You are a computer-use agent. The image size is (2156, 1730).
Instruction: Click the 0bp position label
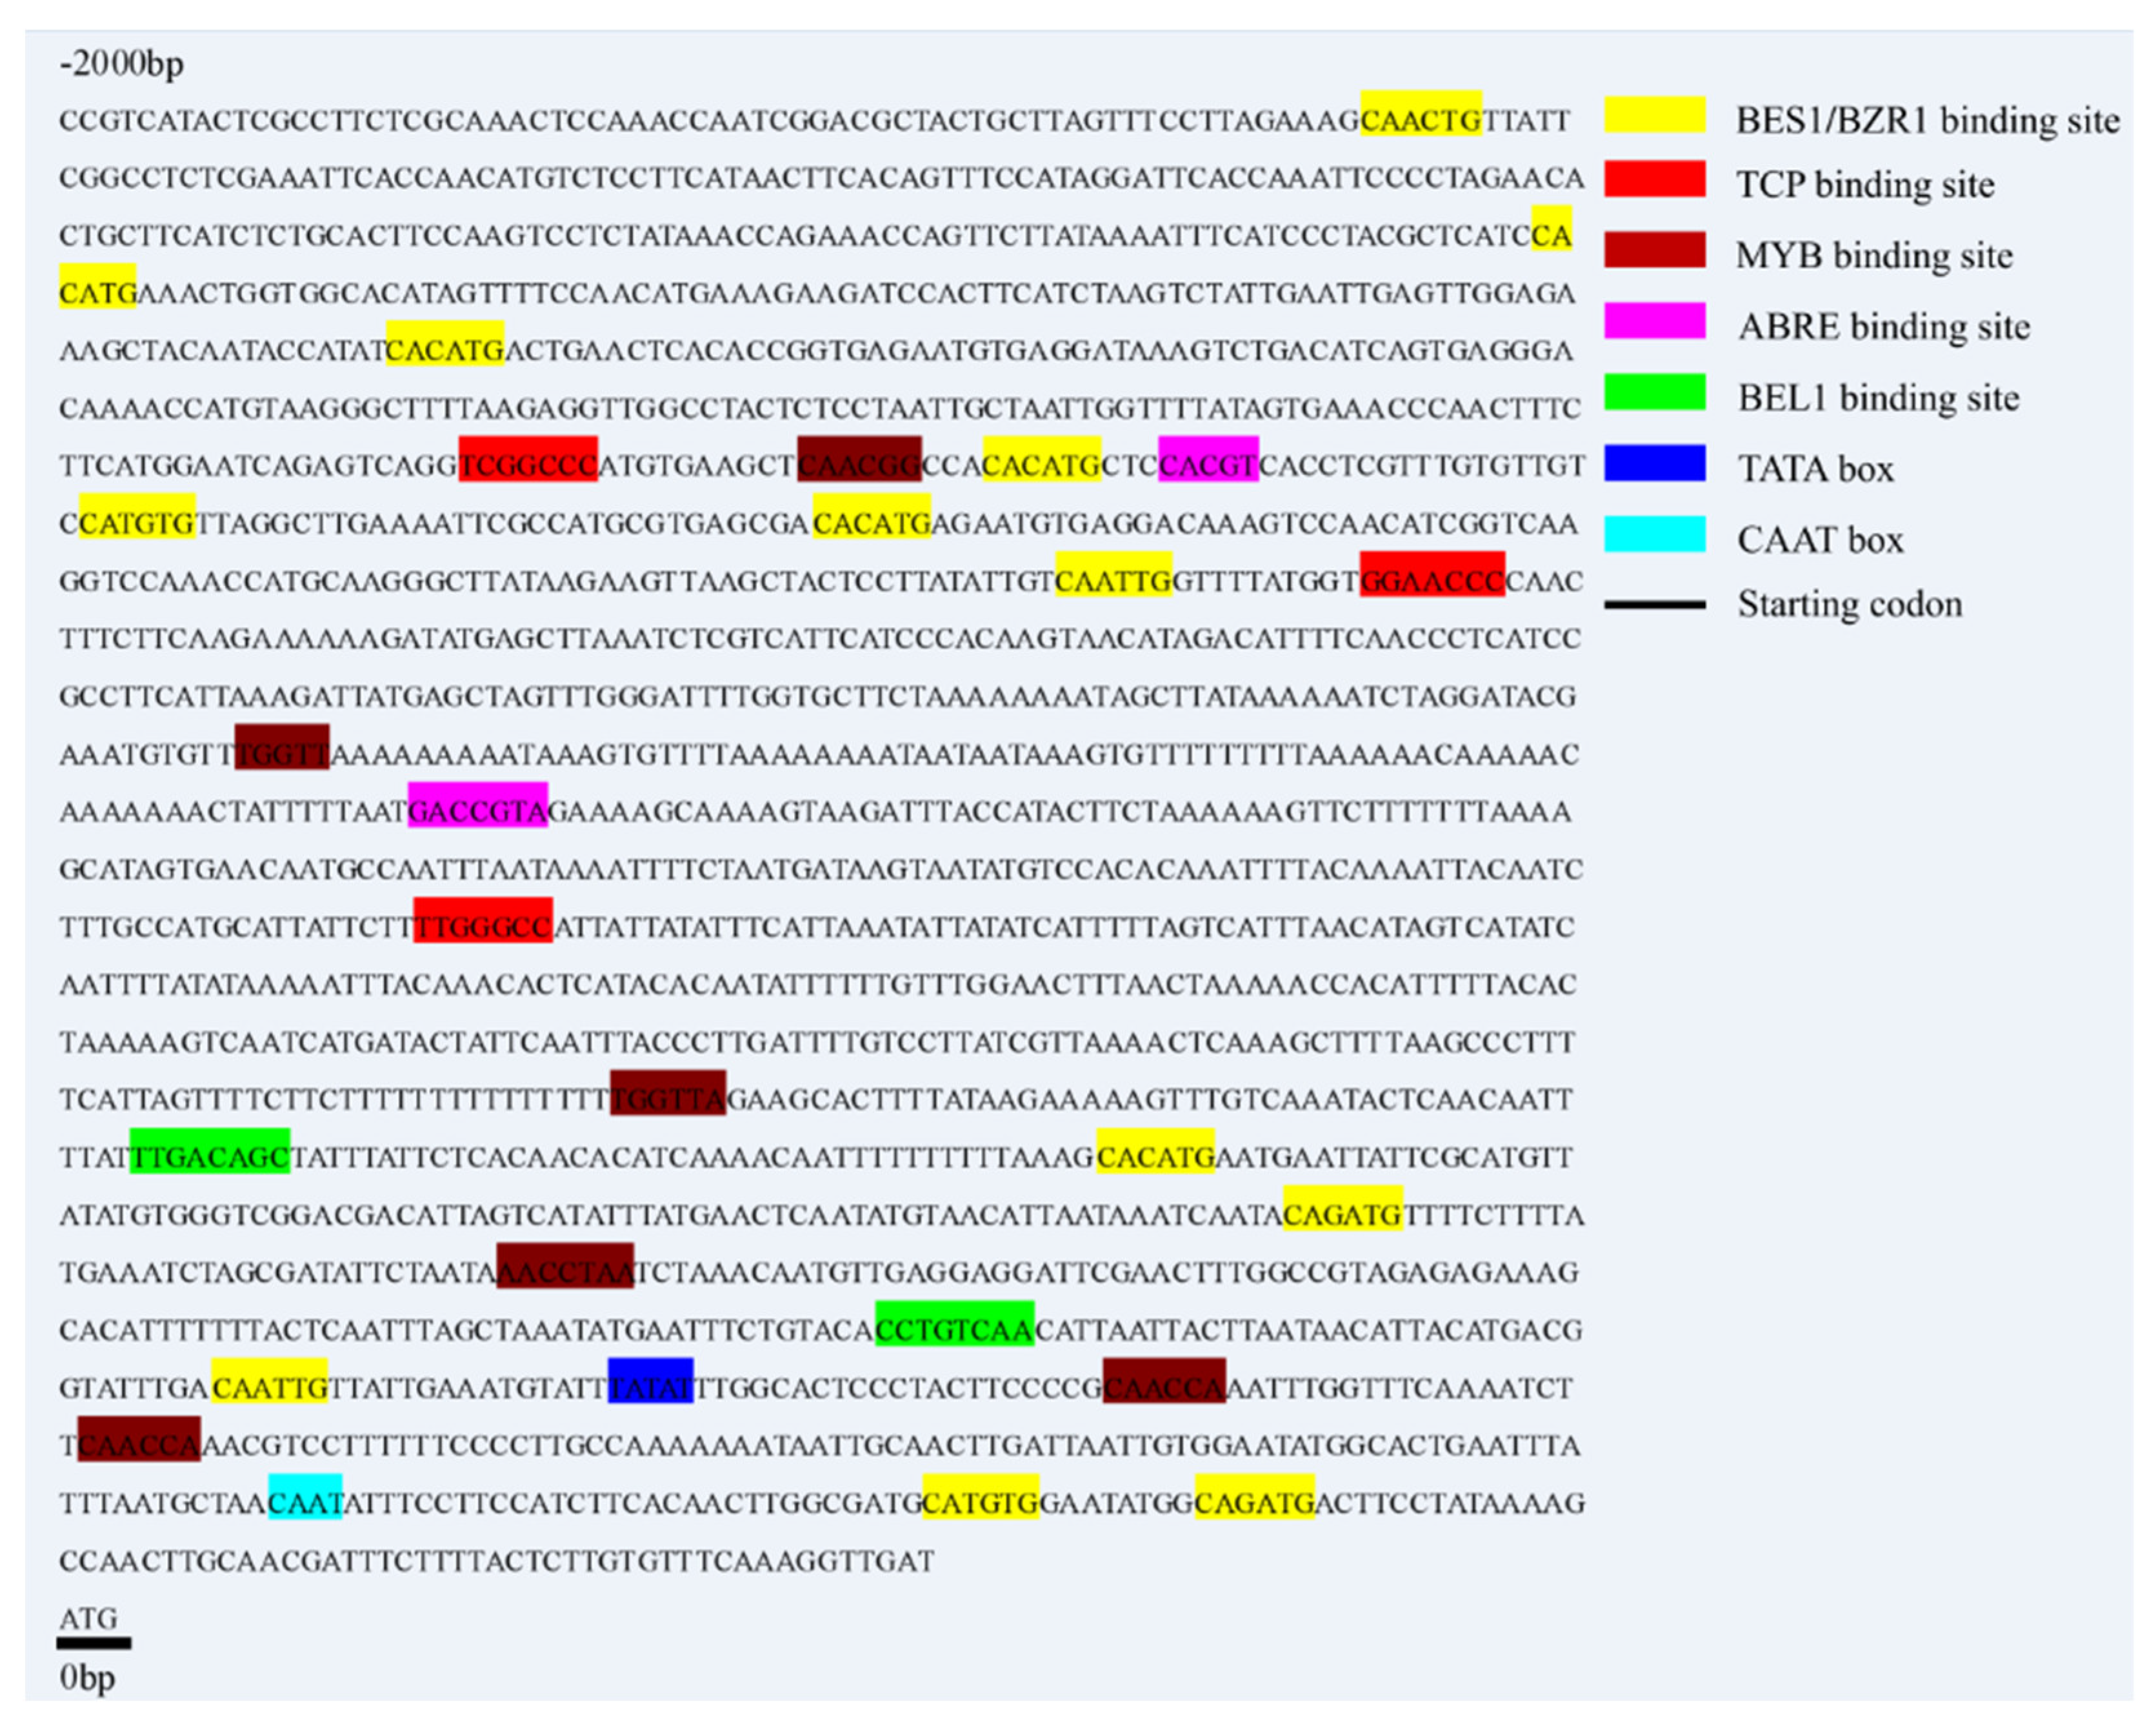click(87, 1677)
